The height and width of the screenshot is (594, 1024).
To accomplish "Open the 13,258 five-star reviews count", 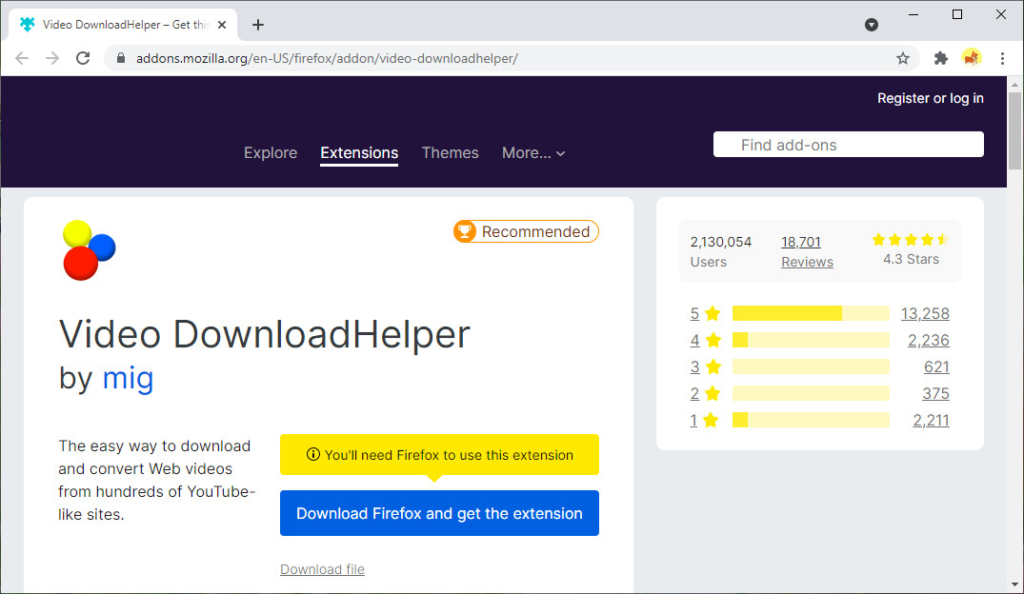I will (925, 313).
